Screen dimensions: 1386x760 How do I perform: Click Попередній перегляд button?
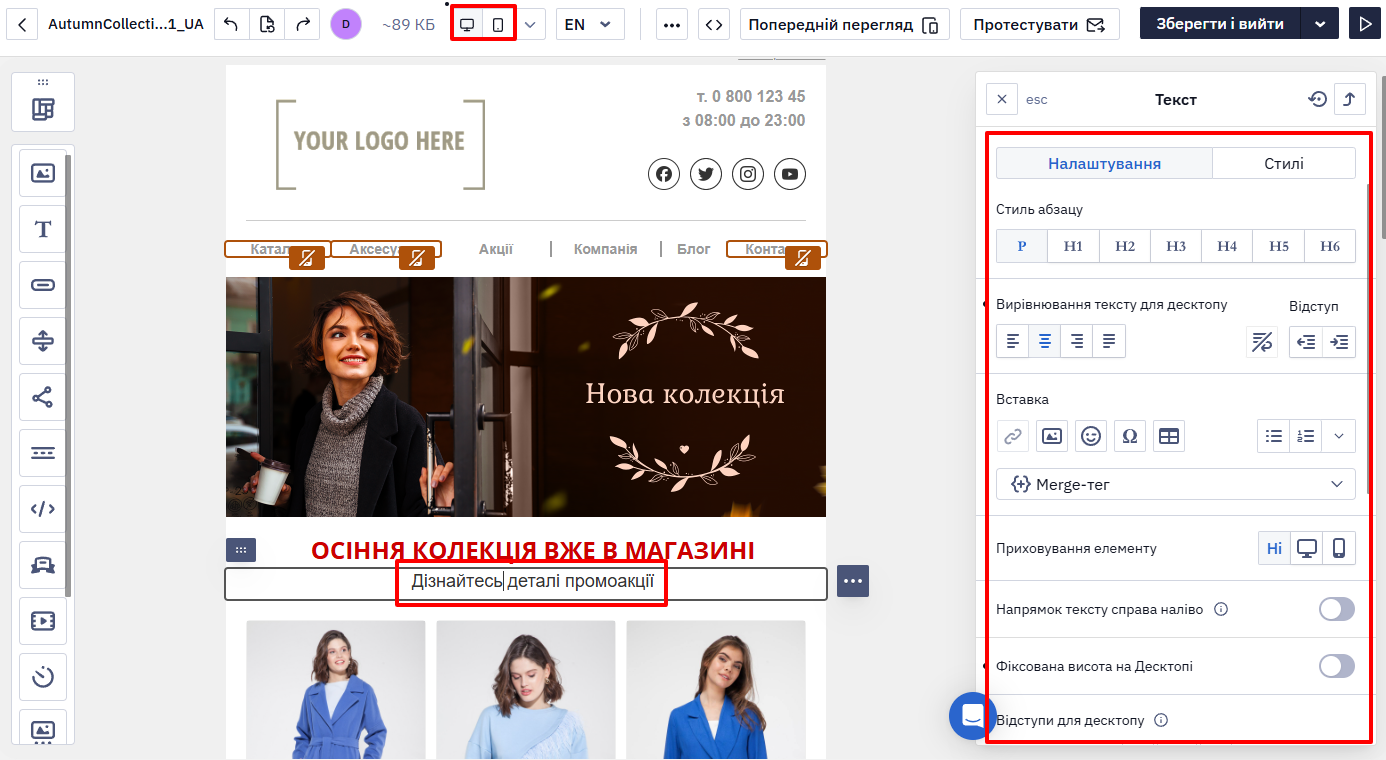pos(845,24)
